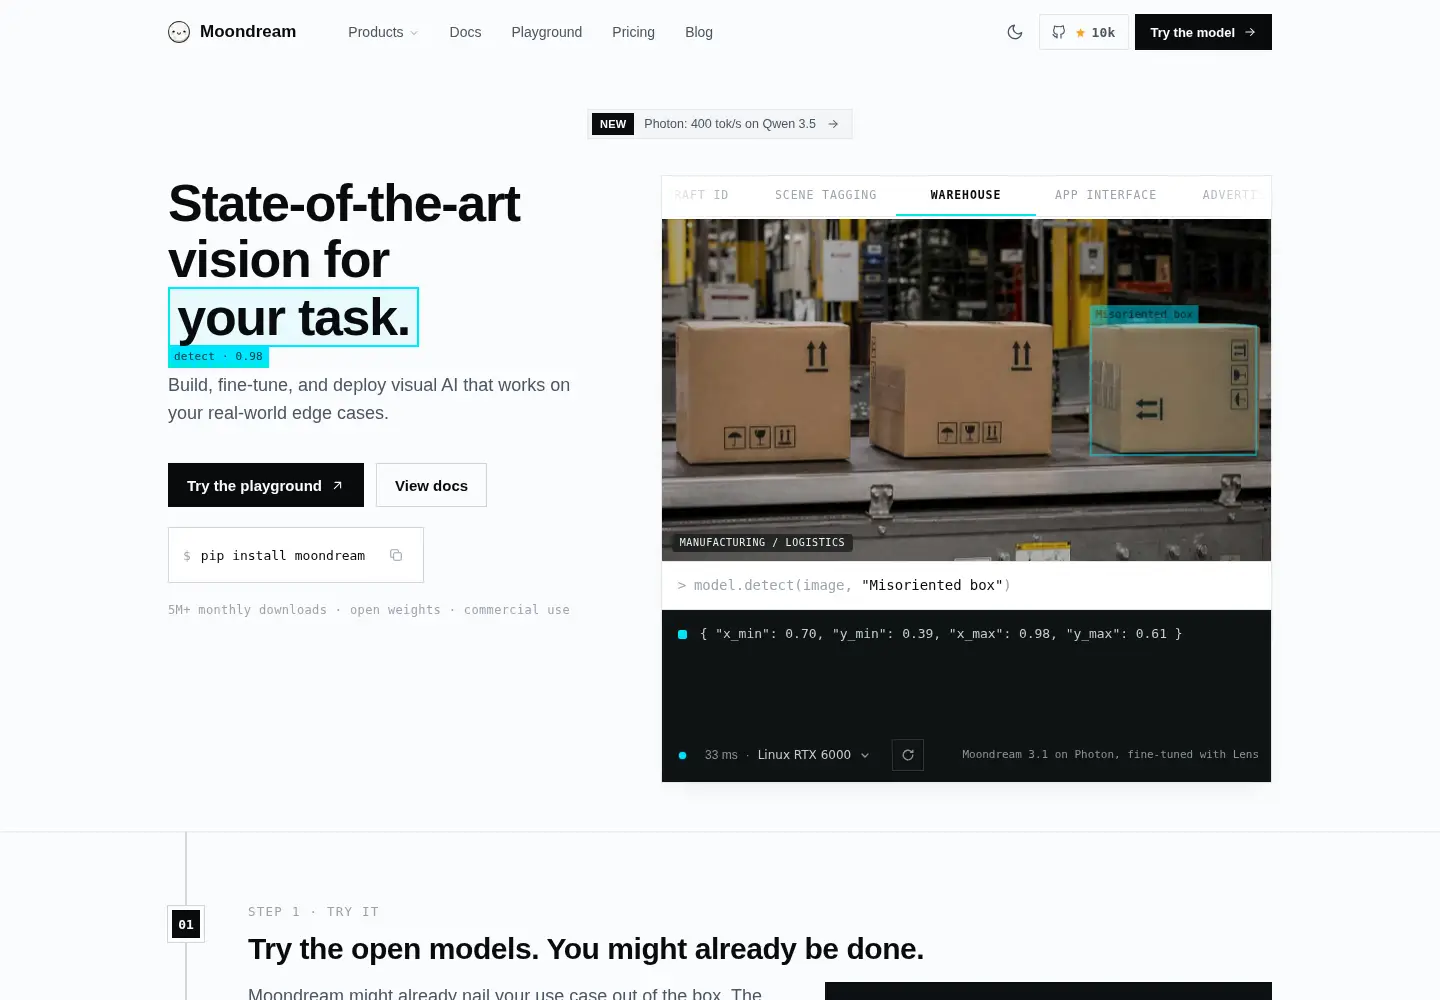Click the NEW badge in the announcement
Viewport: 1440px width, 1000px height.
[613, 124]
